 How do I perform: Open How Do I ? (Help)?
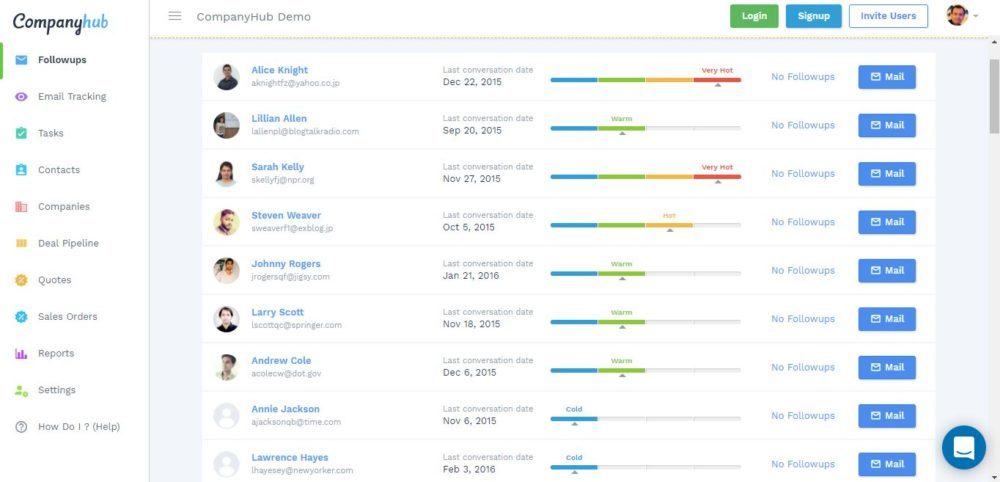point(78,427)
